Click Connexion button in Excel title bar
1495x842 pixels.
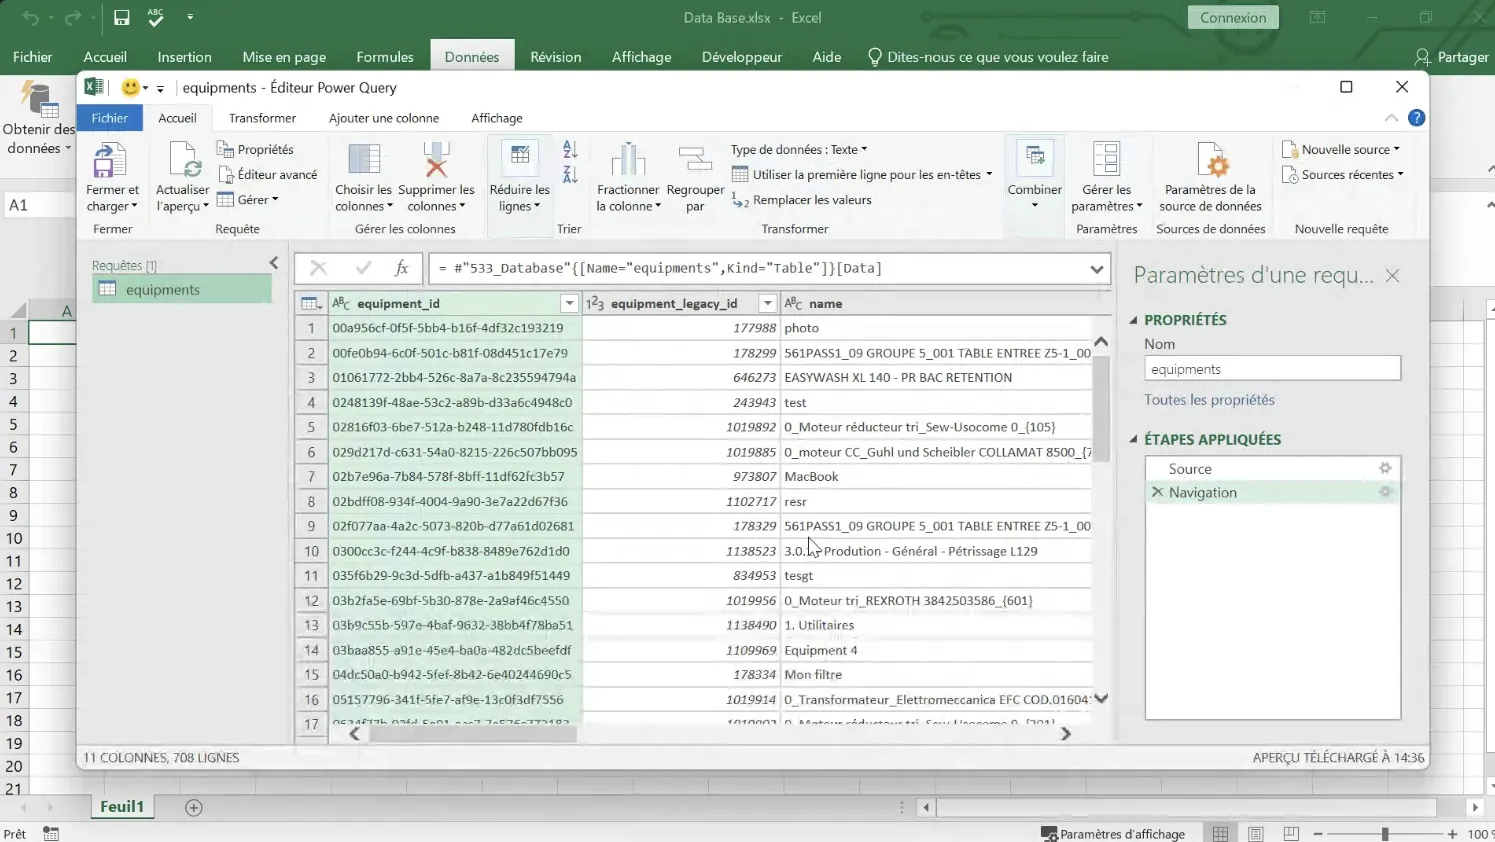click(x=1233, y=17)
